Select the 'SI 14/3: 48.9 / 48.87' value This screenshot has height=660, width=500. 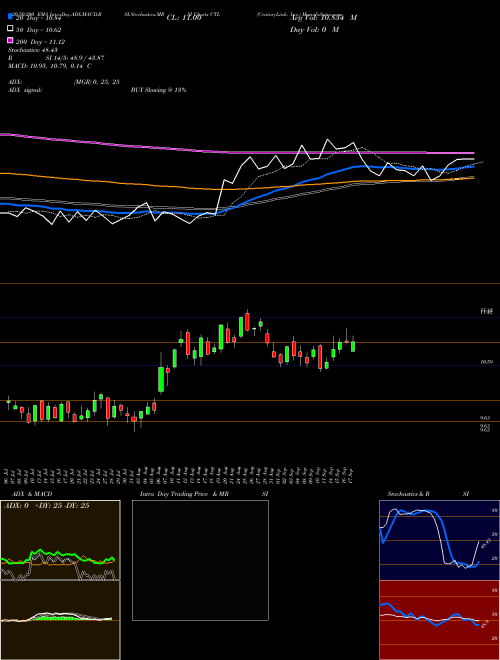coord(75,58)
